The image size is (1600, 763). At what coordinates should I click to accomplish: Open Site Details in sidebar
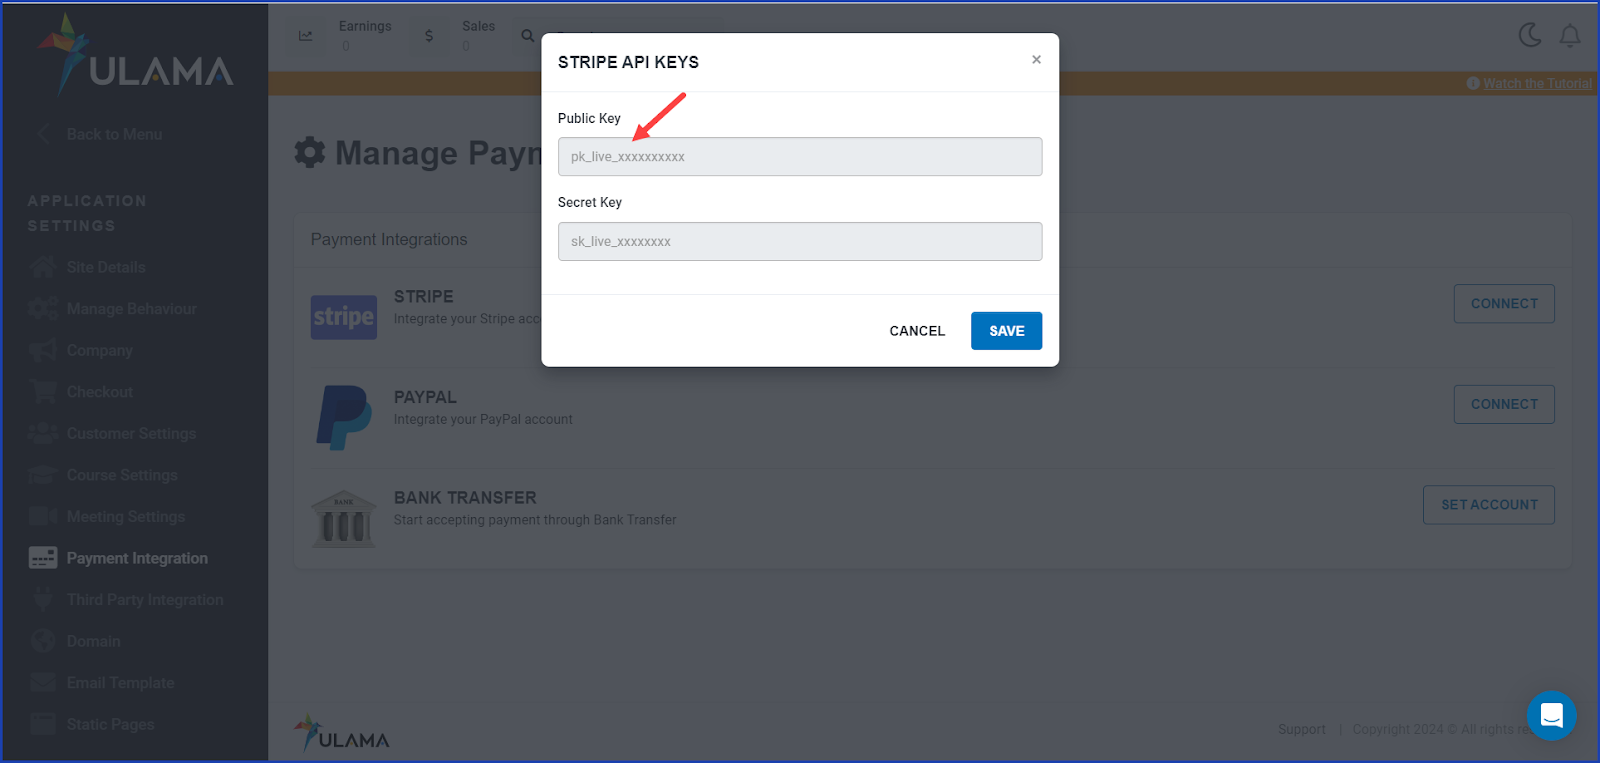coord(106,267)
